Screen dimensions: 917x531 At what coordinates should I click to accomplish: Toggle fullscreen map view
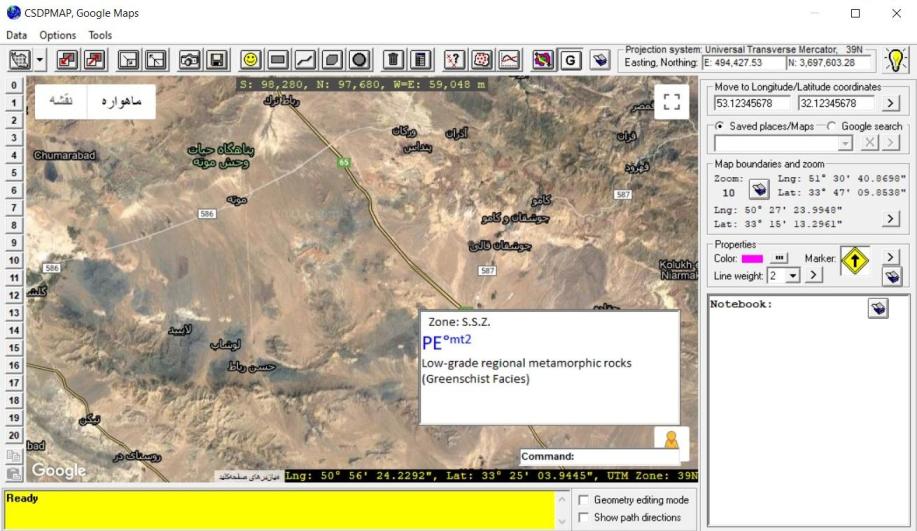[671, 102]
